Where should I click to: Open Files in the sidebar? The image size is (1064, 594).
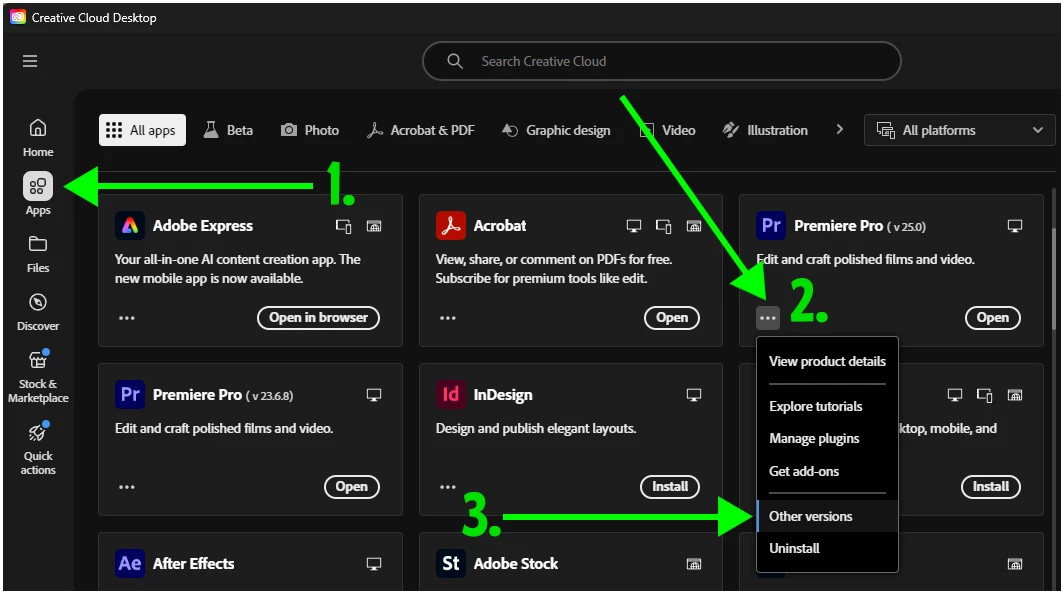[38, 254]
